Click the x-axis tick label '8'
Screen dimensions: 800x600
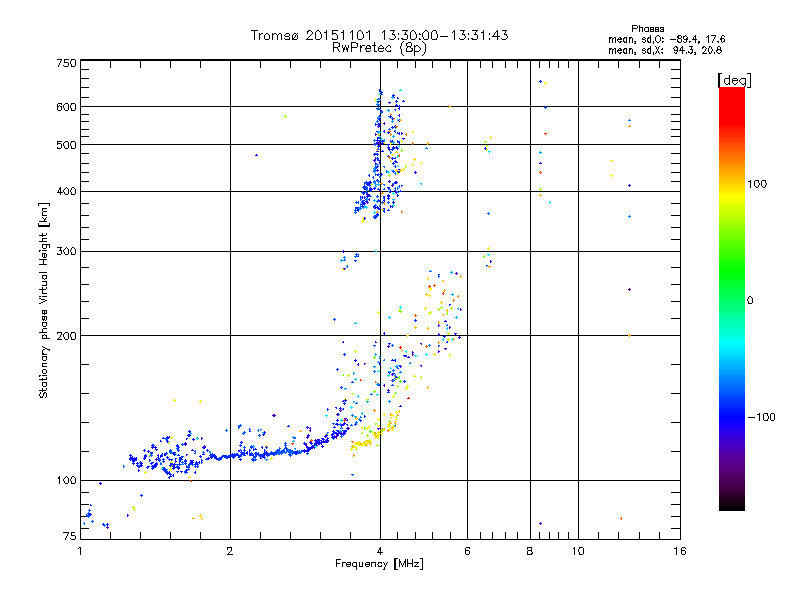[530, 551]
